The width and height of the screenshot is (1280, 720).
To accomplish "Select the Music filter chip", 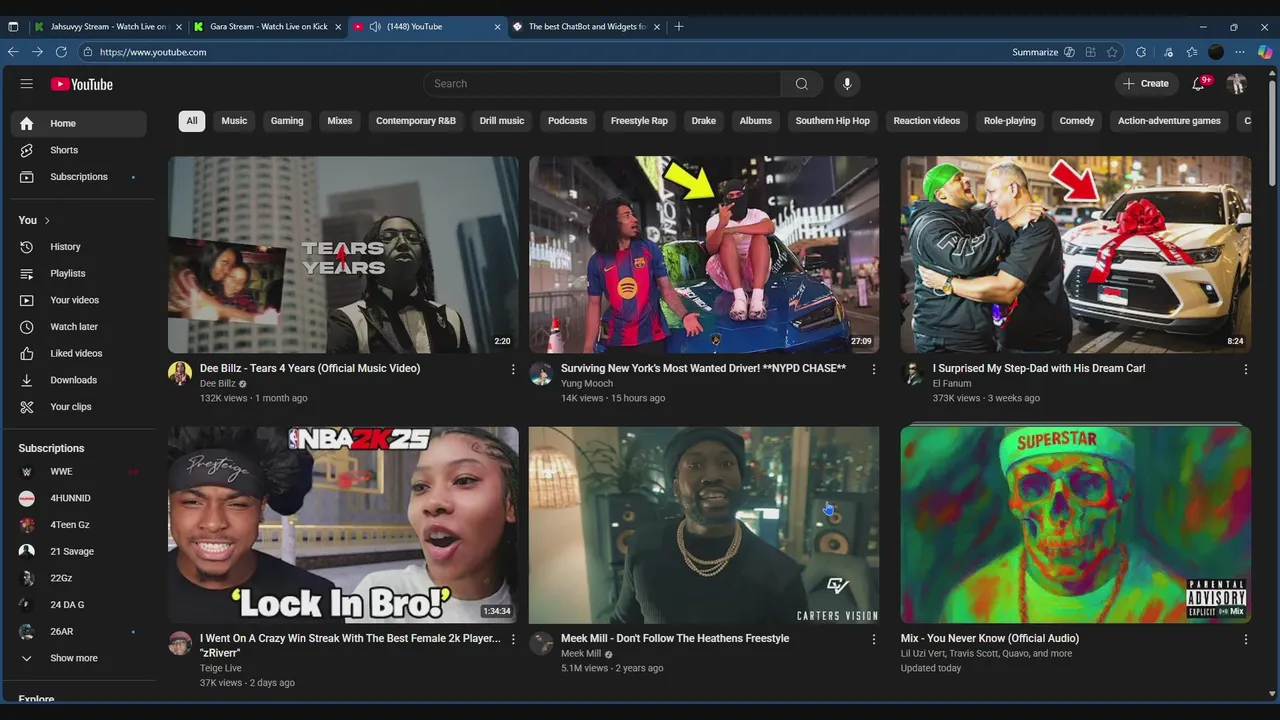I will tap(234, 121).
